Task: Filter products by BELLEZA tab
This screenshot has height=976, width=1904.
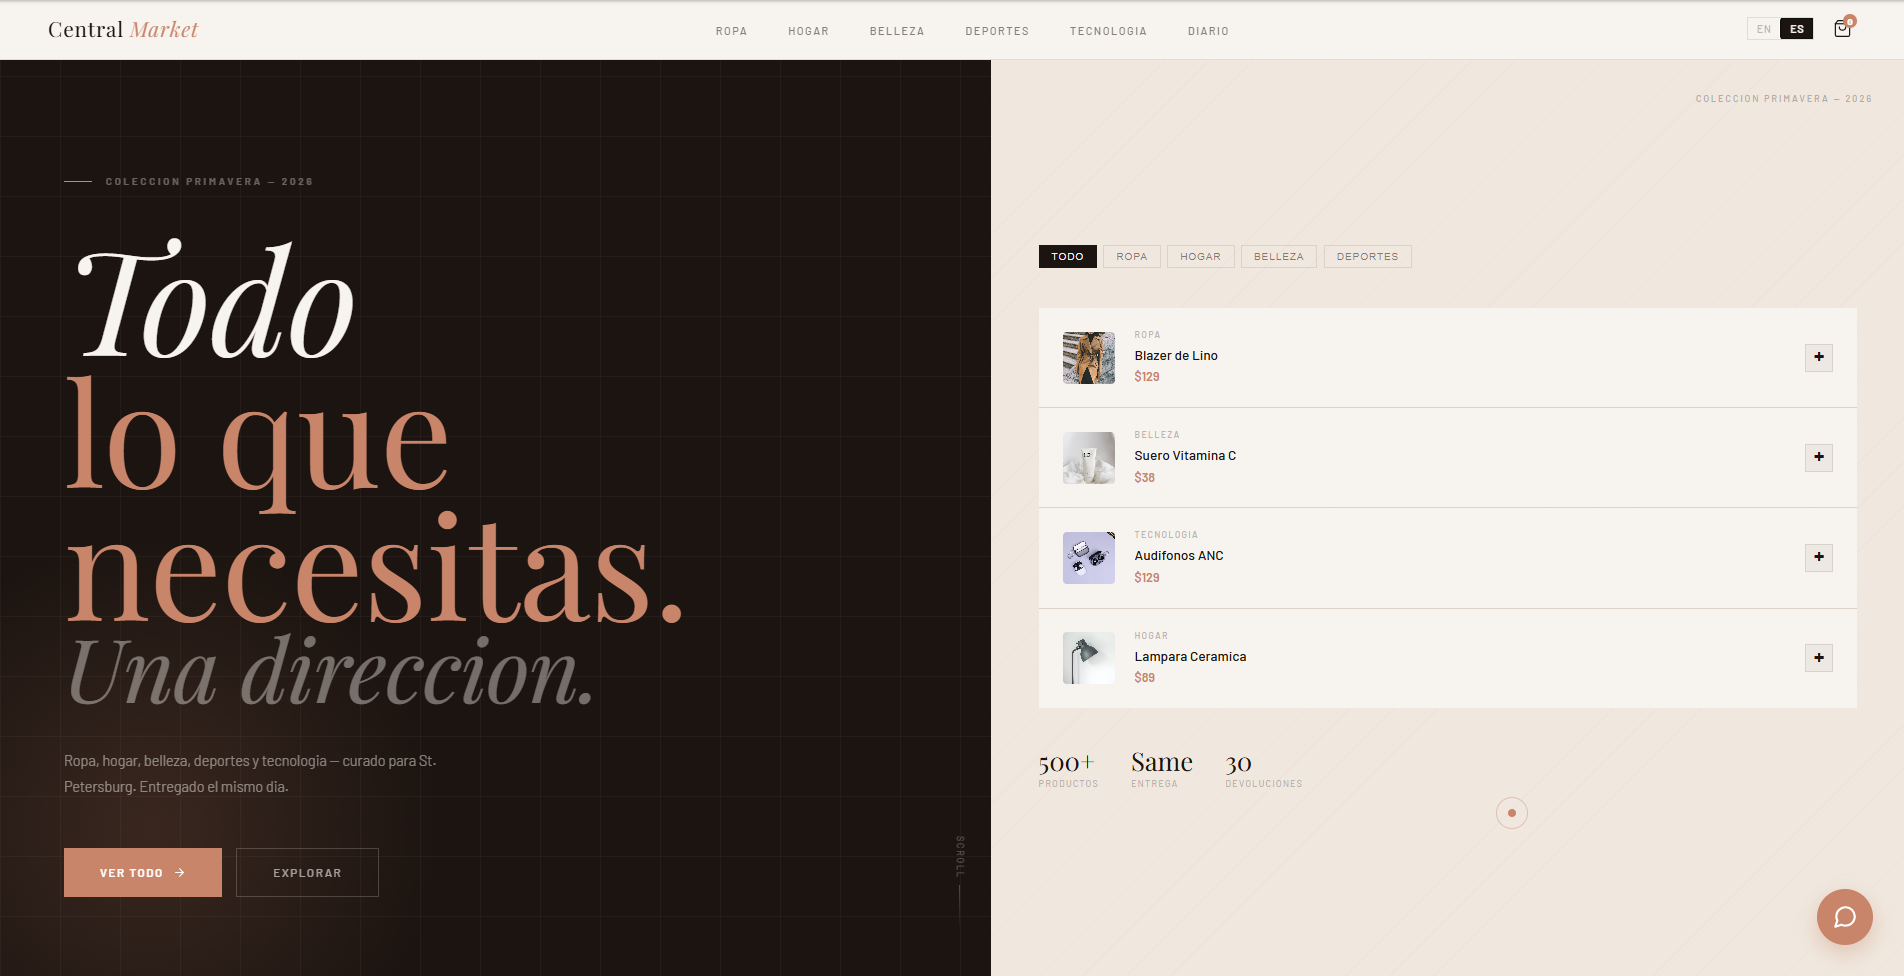Action: pos(1279,257)
